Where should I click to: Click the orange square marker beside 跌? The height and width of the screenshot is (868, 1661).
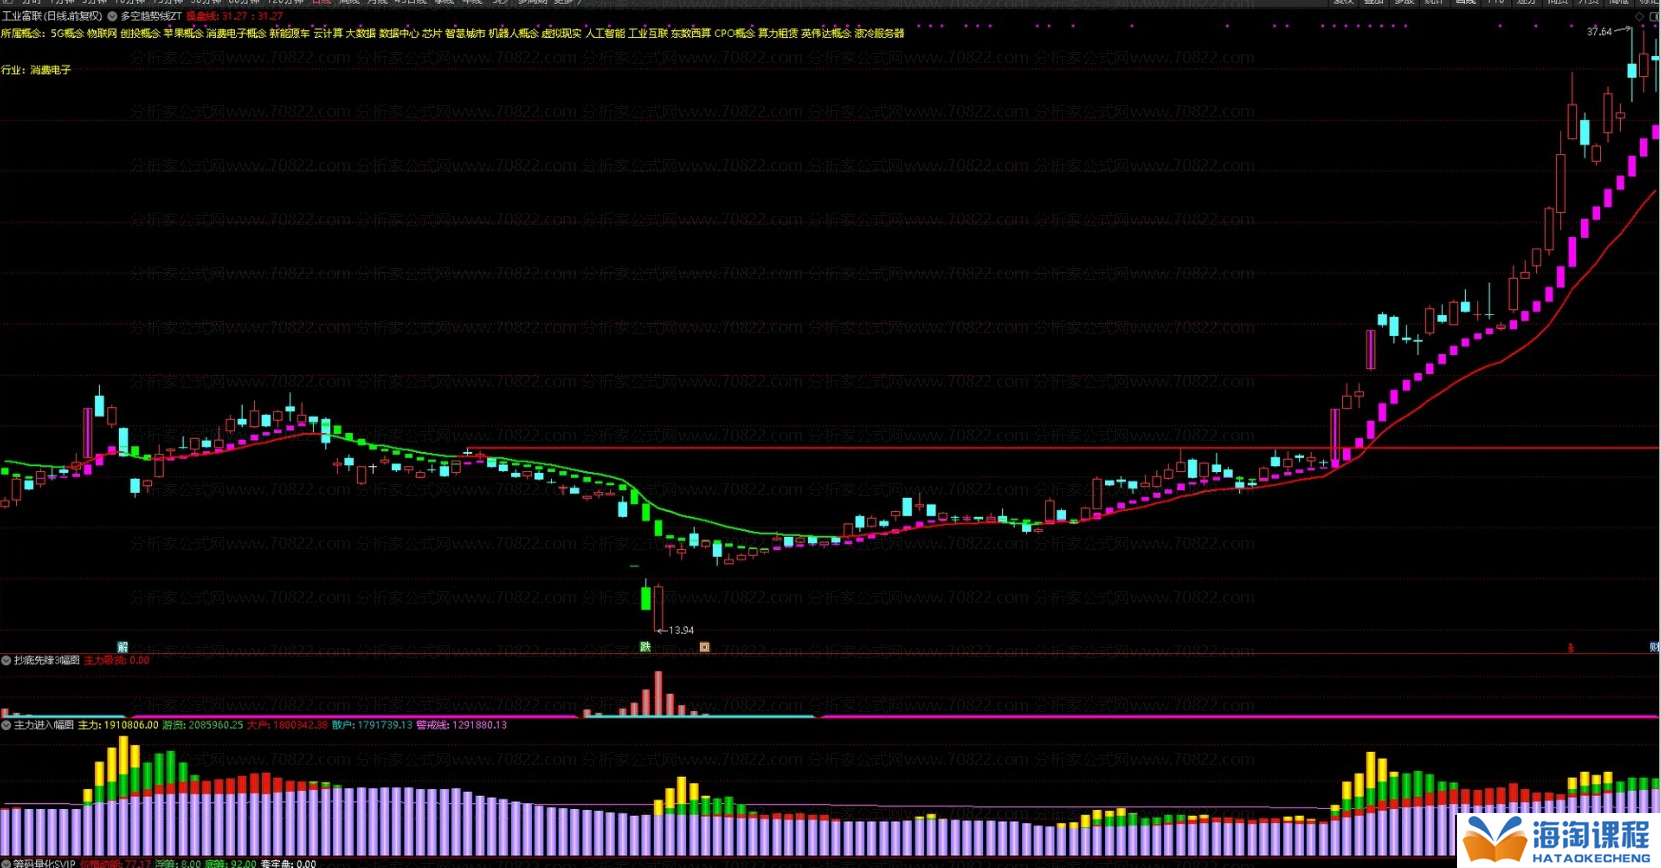(704, 647)
